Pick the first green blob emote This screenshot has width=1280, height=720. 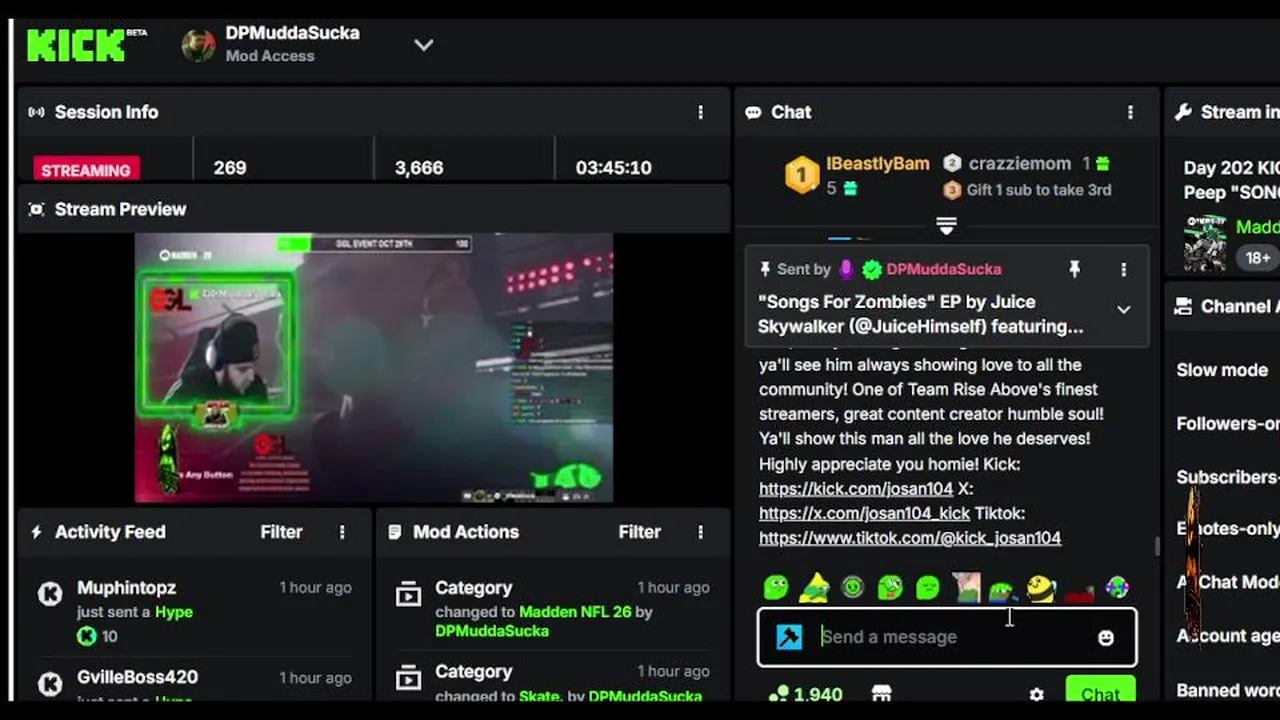(x=776, y=588)
